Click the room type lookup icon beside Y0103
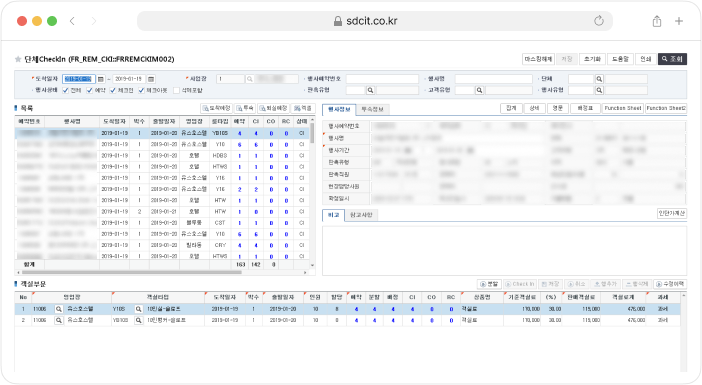 138,320
